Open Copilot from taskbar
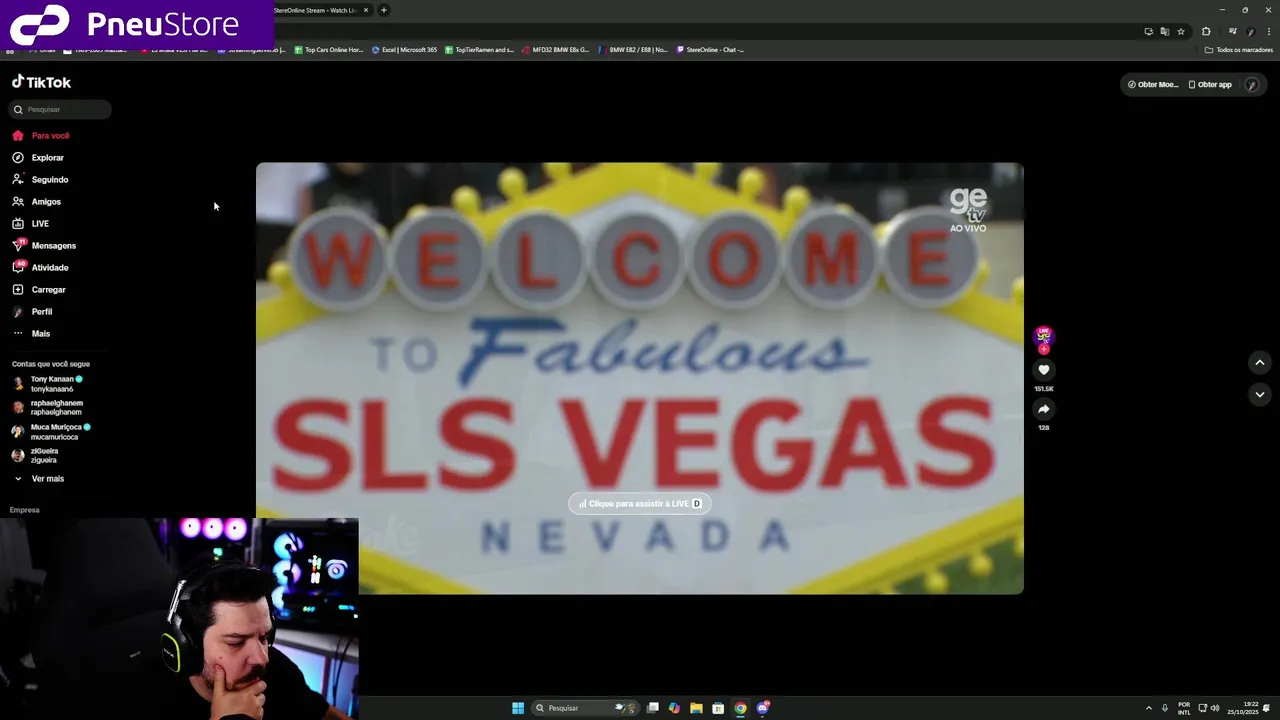Screen dimensions: 1280x720 [674, 708]
